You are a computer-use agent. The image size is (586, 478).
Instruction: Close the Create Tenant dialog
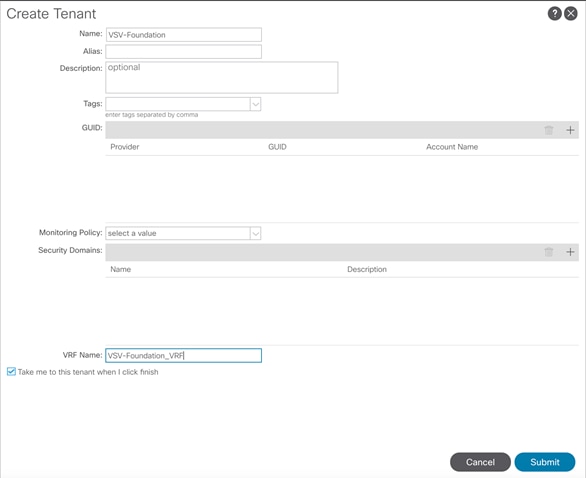tap(571, 14)
